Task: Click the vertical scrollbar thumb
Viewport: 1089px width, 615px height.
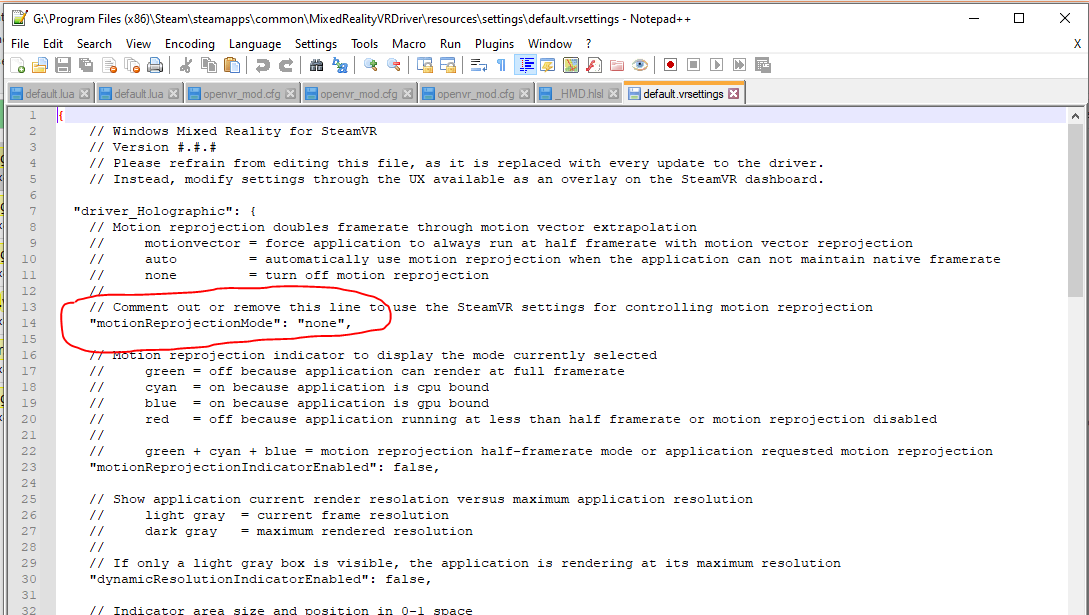Action: click(1075, 211)
